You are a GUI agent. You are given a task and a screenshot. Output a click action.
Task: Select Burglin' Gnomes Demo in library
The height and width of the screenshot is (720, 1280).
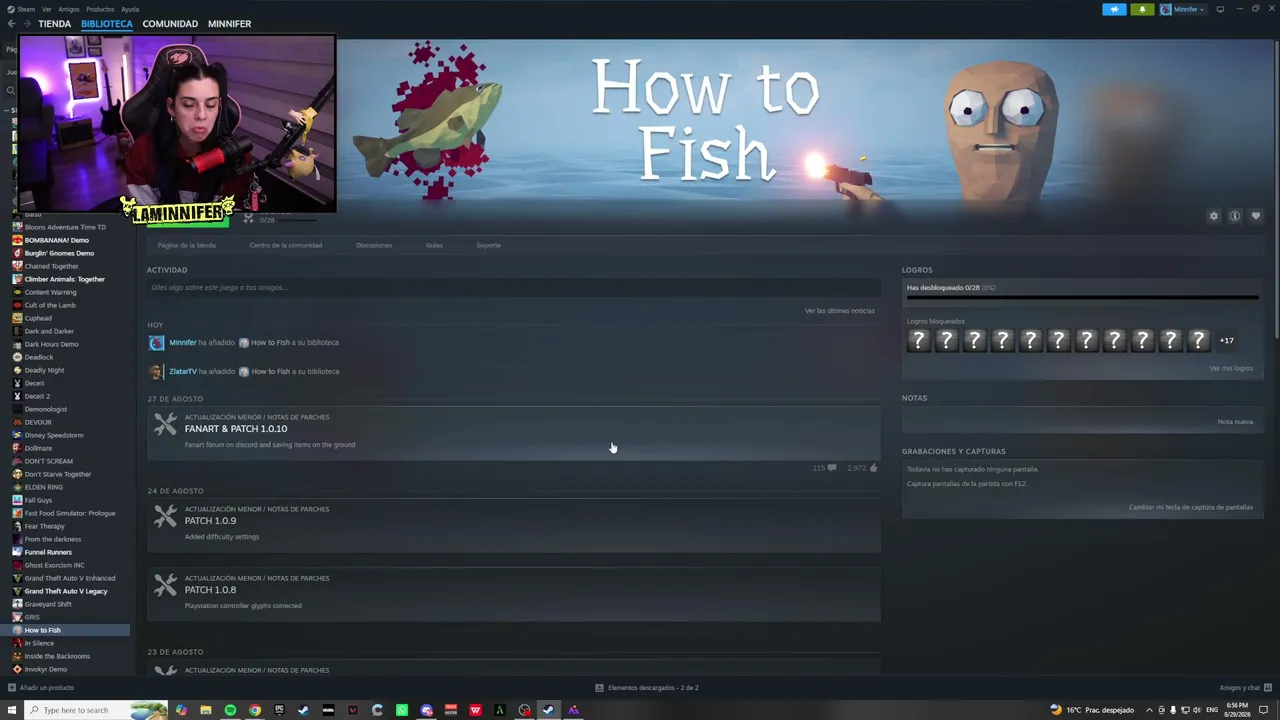click(x=57, y=253)
